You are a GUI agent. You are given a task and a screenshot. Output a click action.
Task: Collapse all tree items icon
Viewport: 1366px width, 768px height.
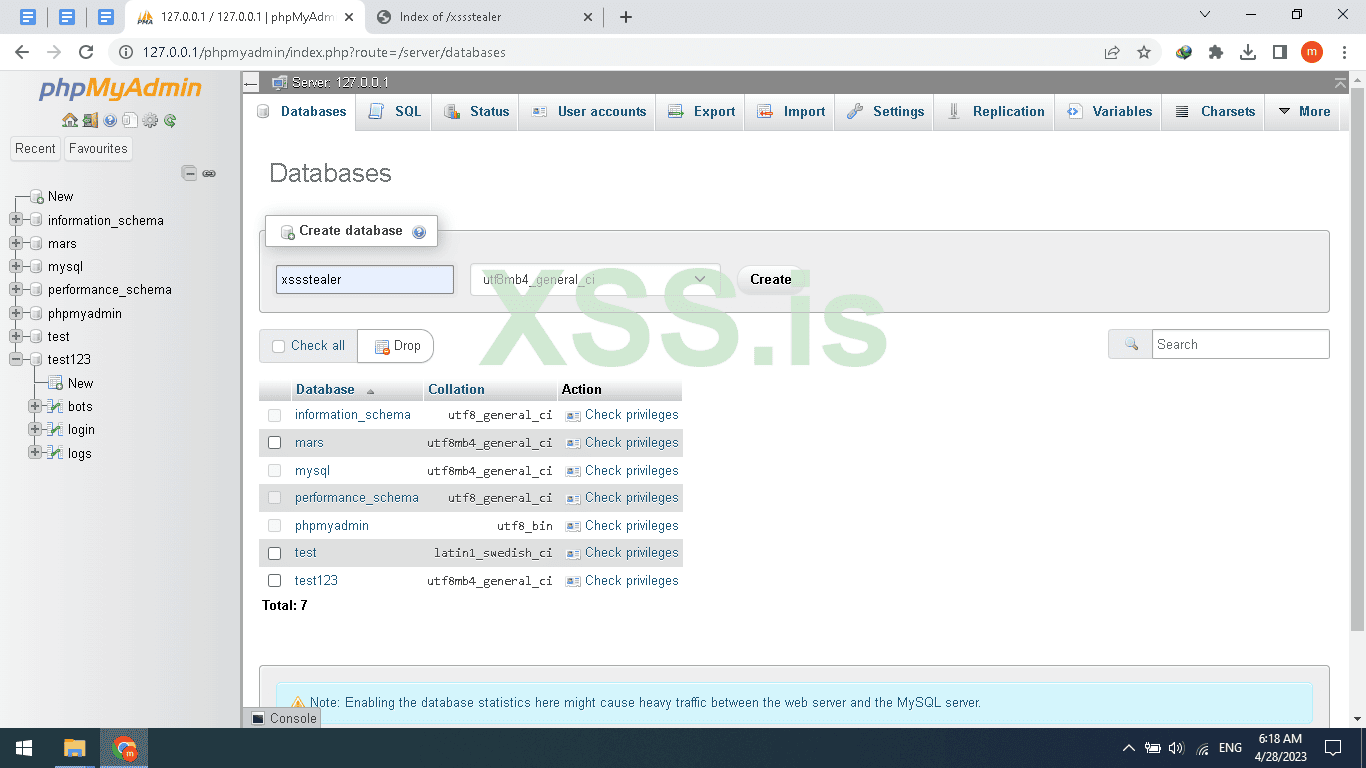(189, 173)
